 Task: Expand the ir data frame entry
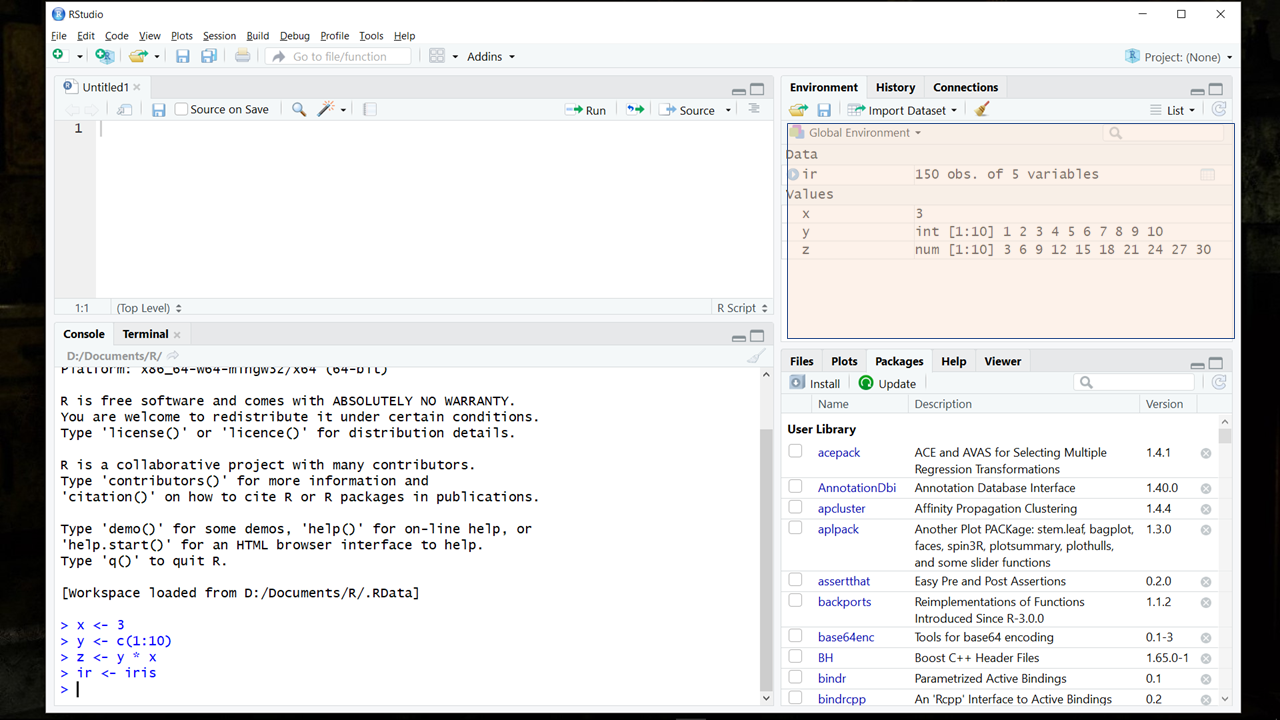click(x=793, y=174)
